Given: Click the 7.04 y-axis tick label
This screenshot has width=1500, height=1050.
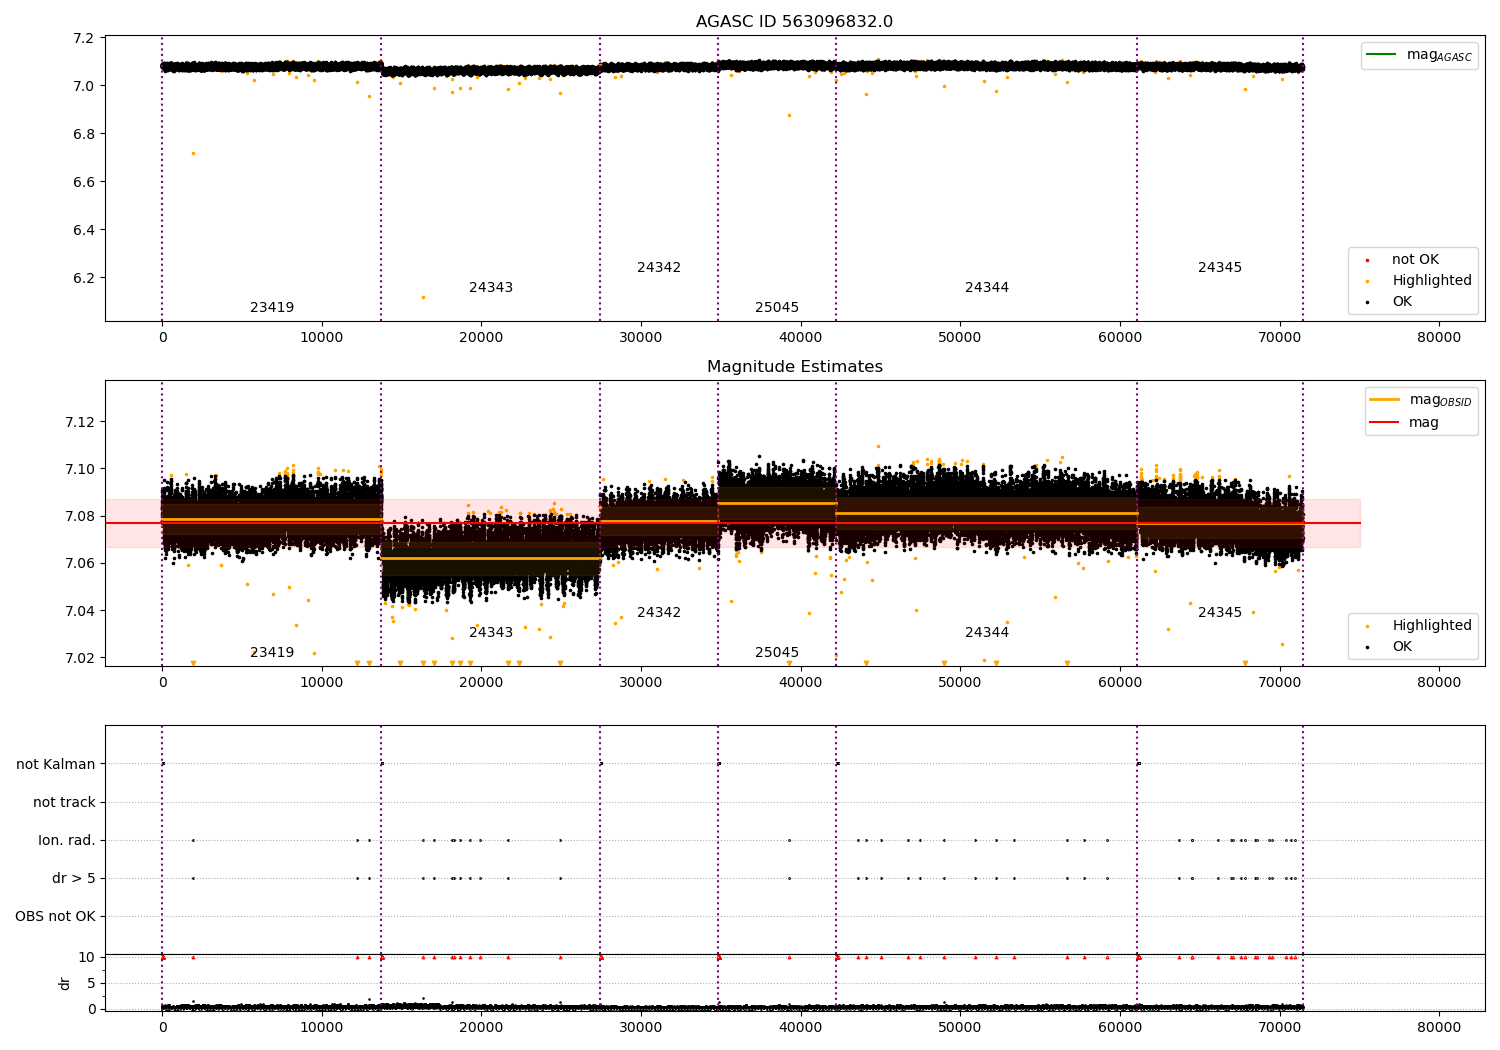Looking at the screenshot, I should 80,611.
